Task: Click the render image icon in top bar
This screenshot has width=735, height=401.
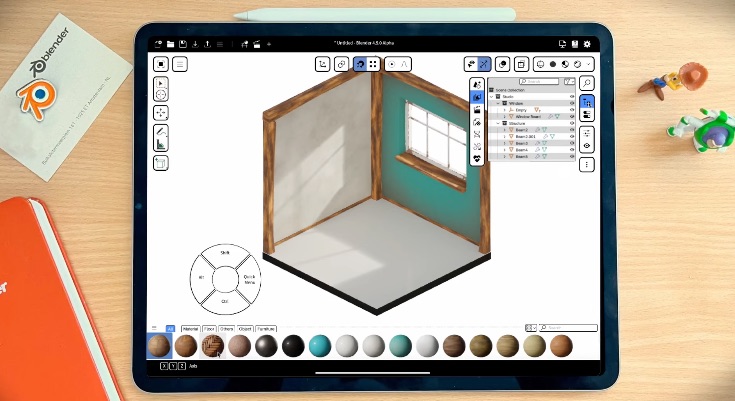Action: click(x=244, y=44)
